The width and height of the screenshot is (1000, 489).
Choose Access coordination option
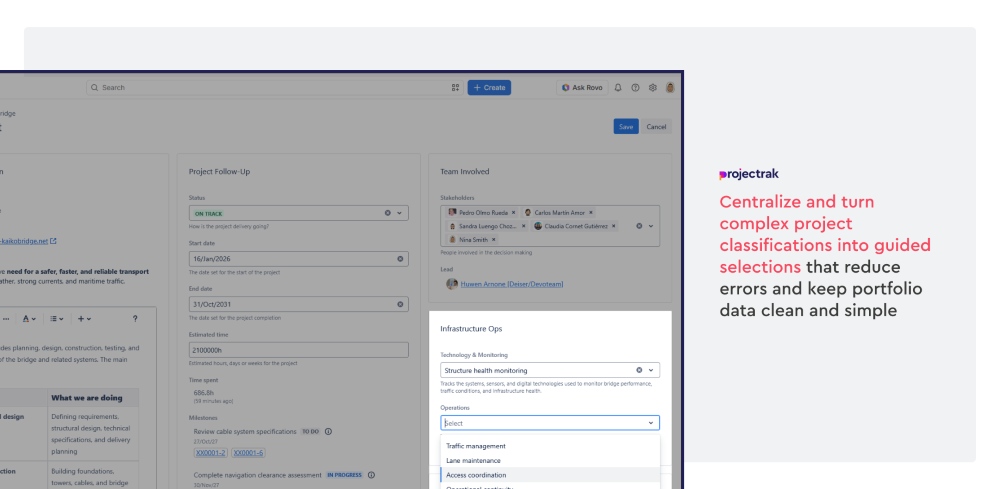(x=550, y=475)
